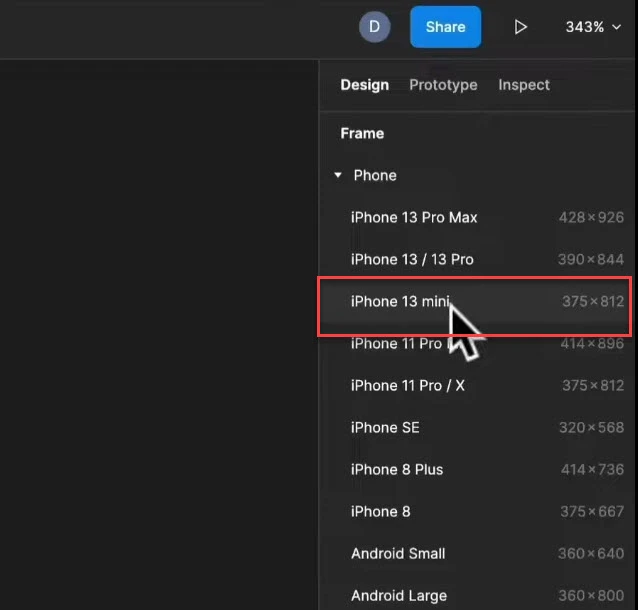Select iPhone 13 / 13 Pro preset

[x=476, y=259]
